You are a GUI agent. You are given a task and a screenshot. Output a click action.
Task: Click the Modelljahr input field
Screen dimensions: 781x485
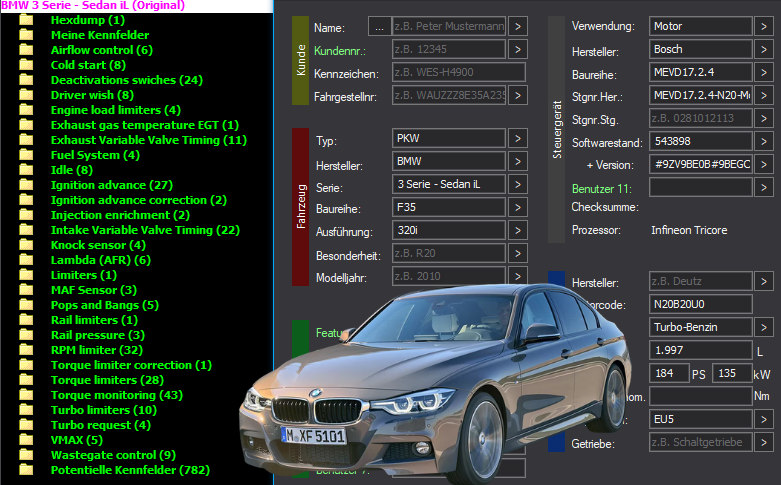point(449,276)
